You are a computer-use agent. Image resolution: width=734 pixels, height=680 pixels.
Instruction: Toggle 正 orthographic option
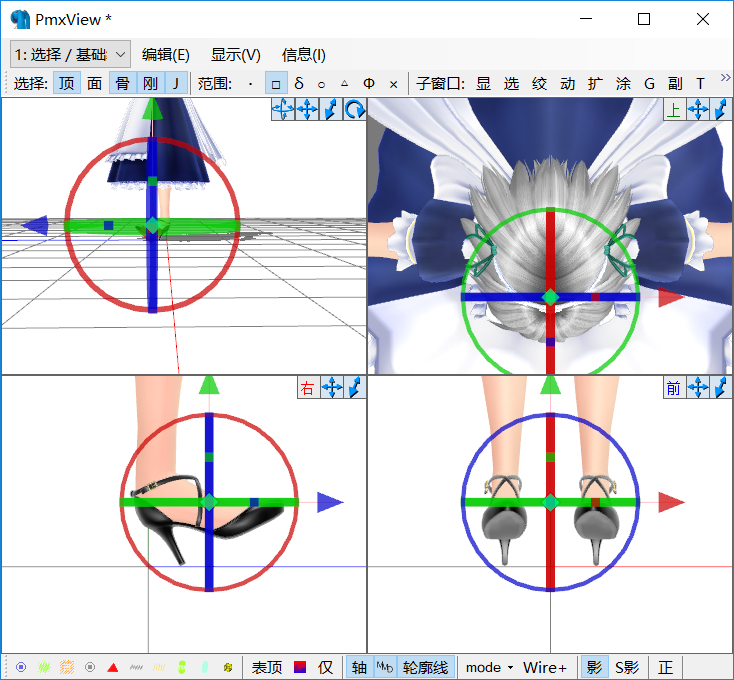click(665, 667)
